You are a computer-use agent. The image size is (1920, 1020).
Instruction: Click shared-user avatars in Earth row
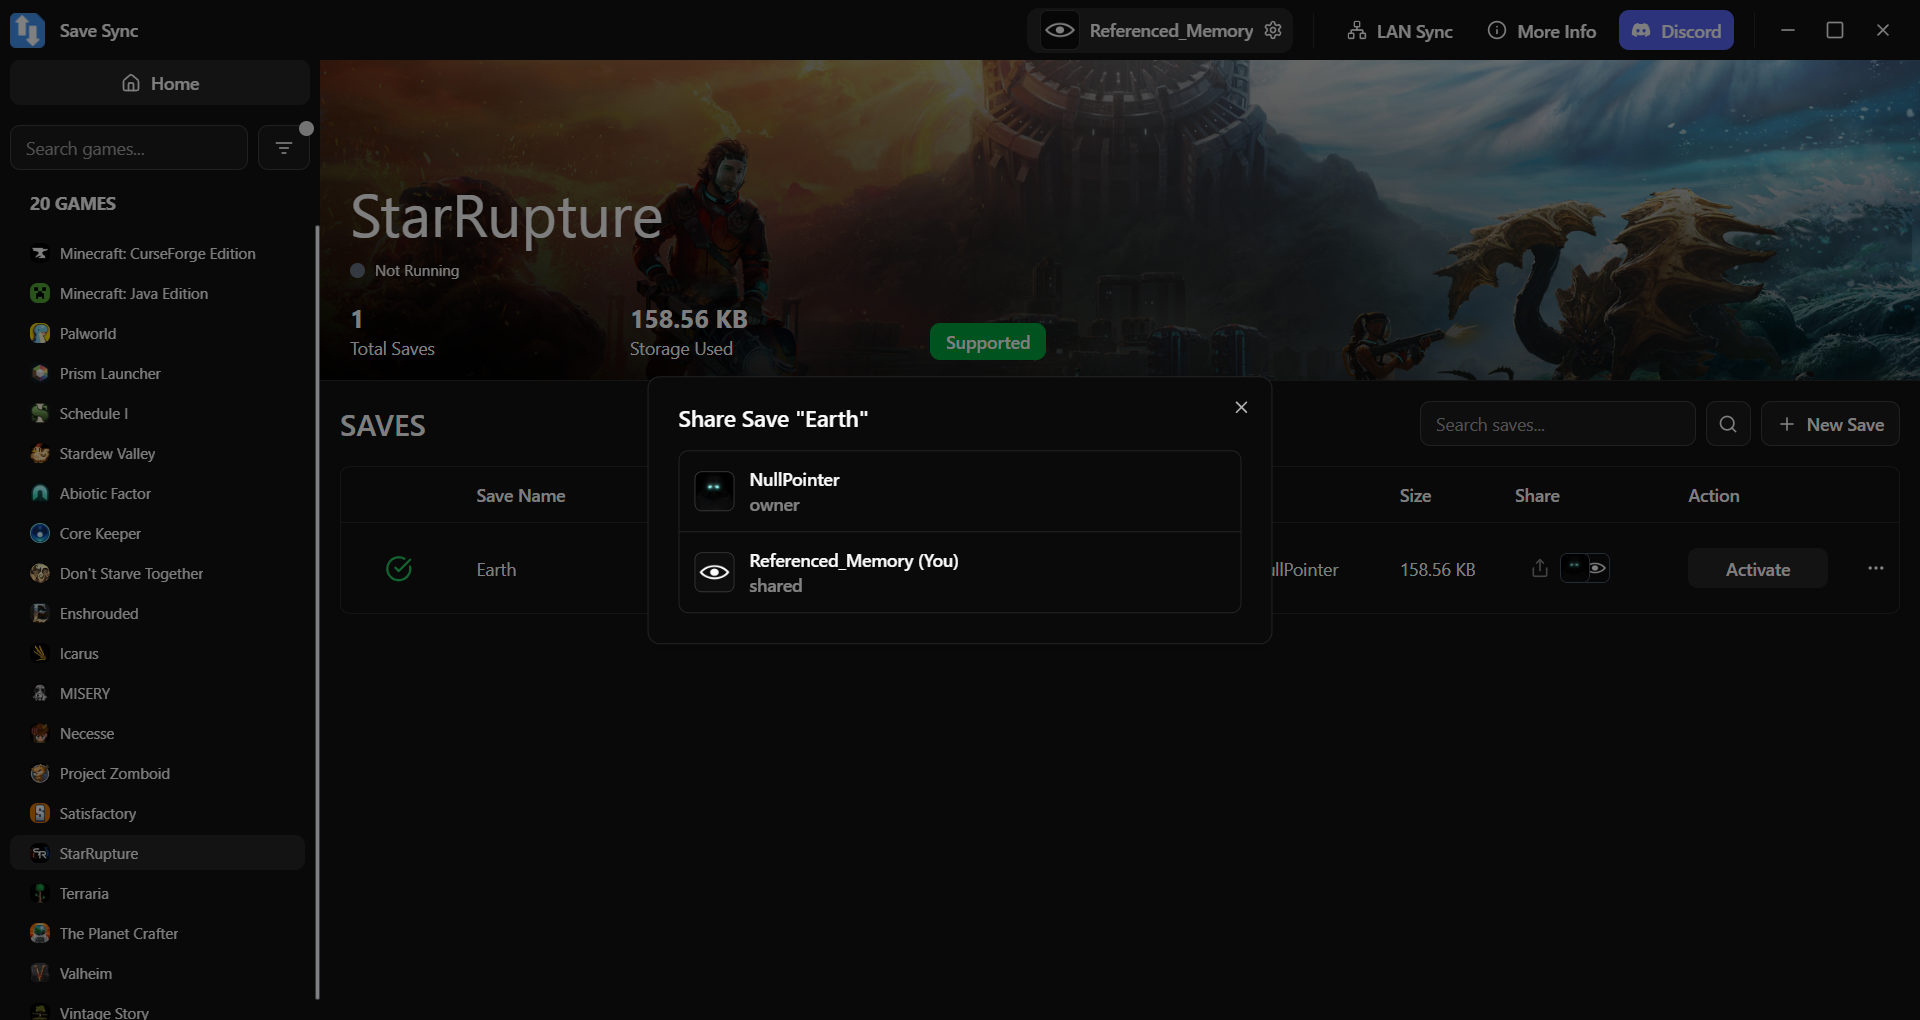(x=1585, y=568)
